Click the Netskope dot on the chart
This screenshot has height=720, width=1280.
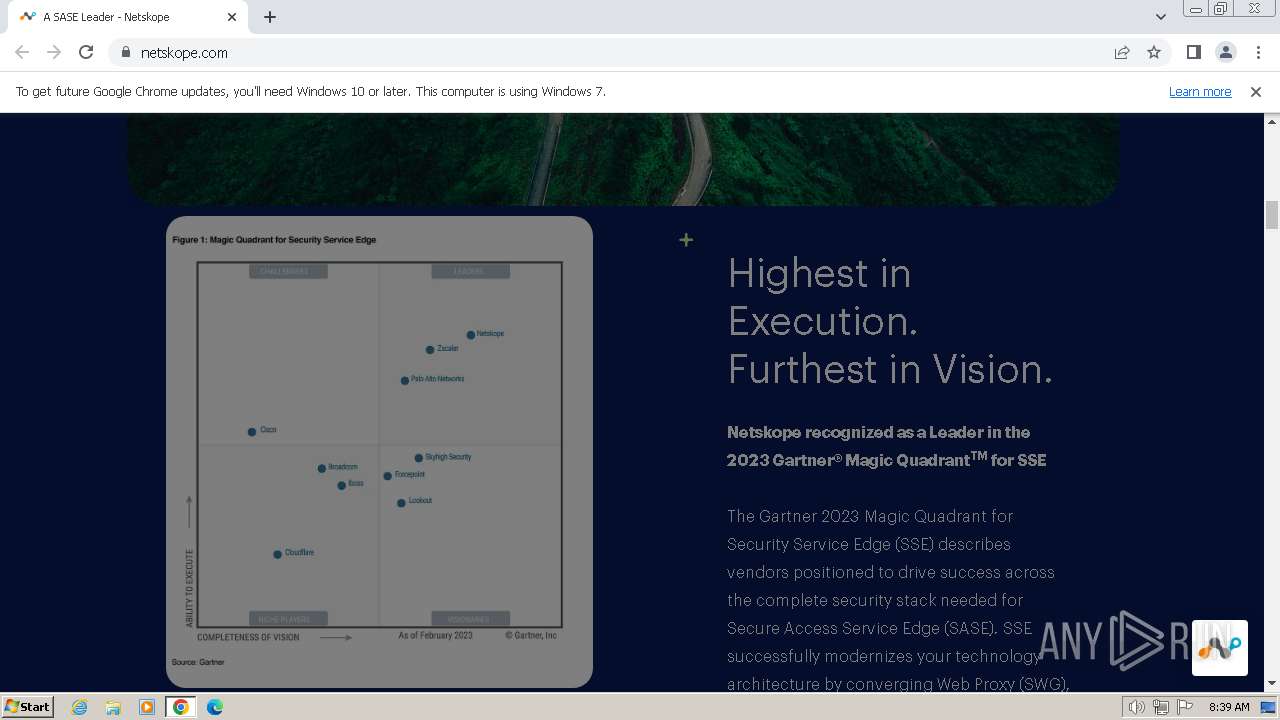pos(471,335)
